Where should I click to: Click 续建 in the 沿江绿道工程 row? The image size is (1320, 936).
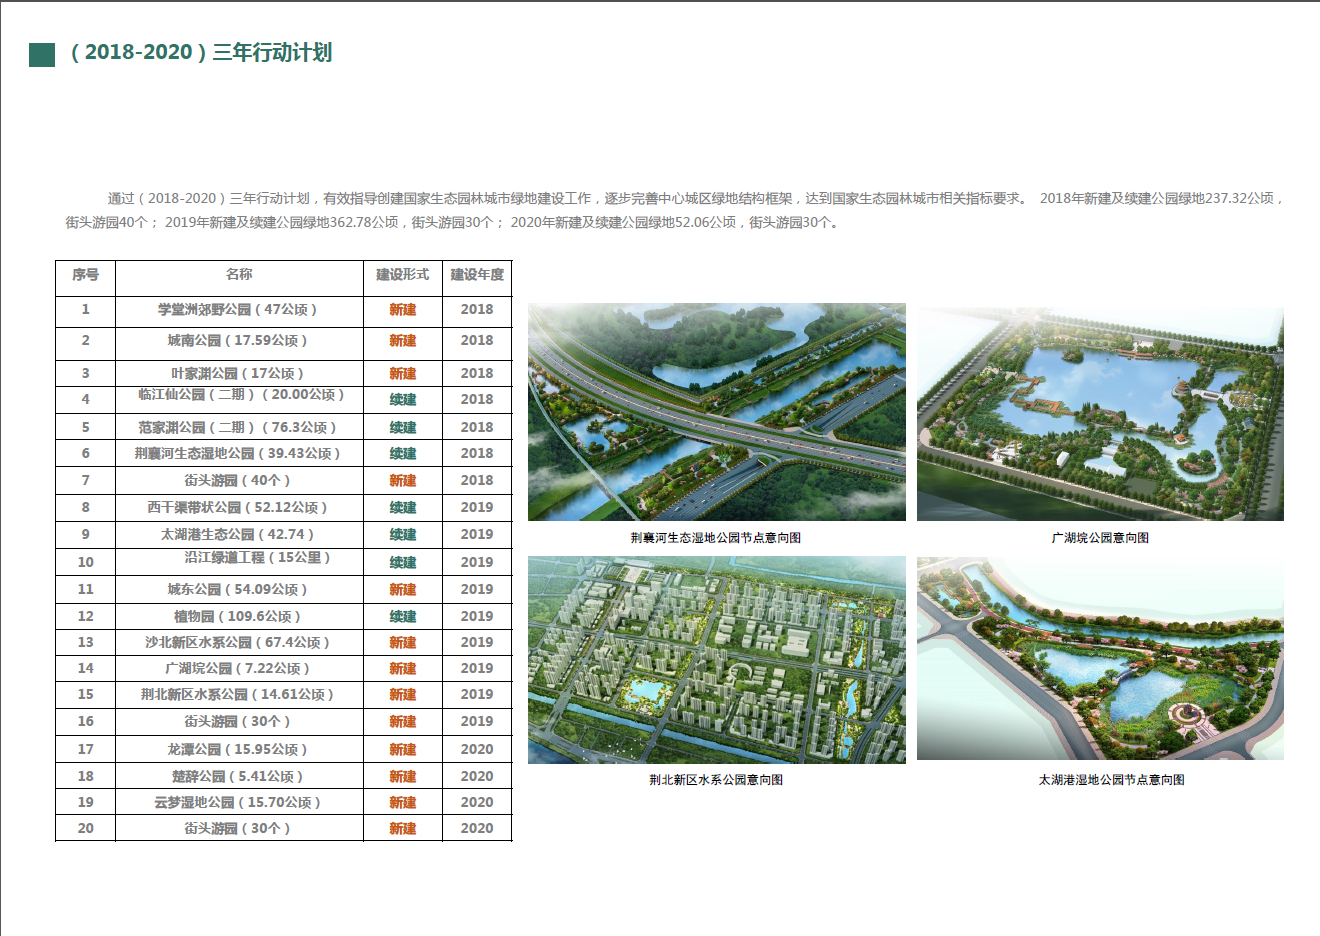click(403, 563)
